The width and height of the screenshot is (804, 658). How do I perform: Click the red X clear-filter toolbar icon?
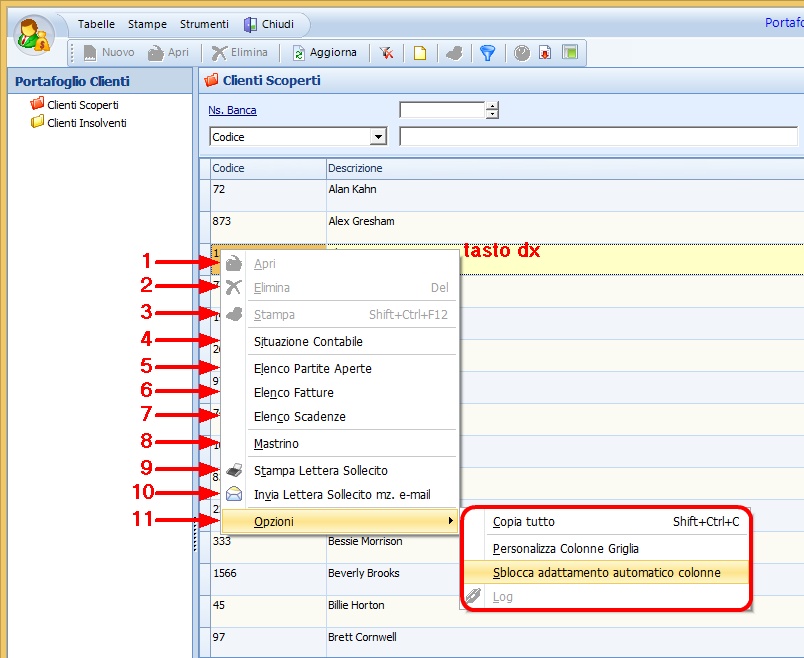[386, 53]
